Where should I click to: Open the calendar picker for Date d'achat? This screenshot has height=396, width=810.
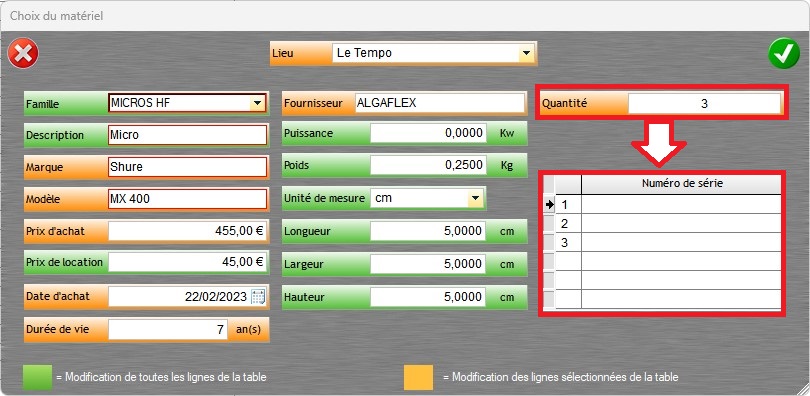click(x=258, y=297)
